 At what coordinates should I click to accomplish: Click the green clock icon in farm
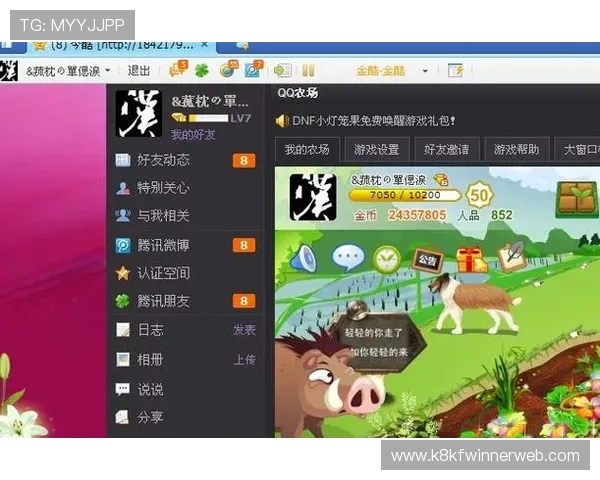click(x=387, y=260)
